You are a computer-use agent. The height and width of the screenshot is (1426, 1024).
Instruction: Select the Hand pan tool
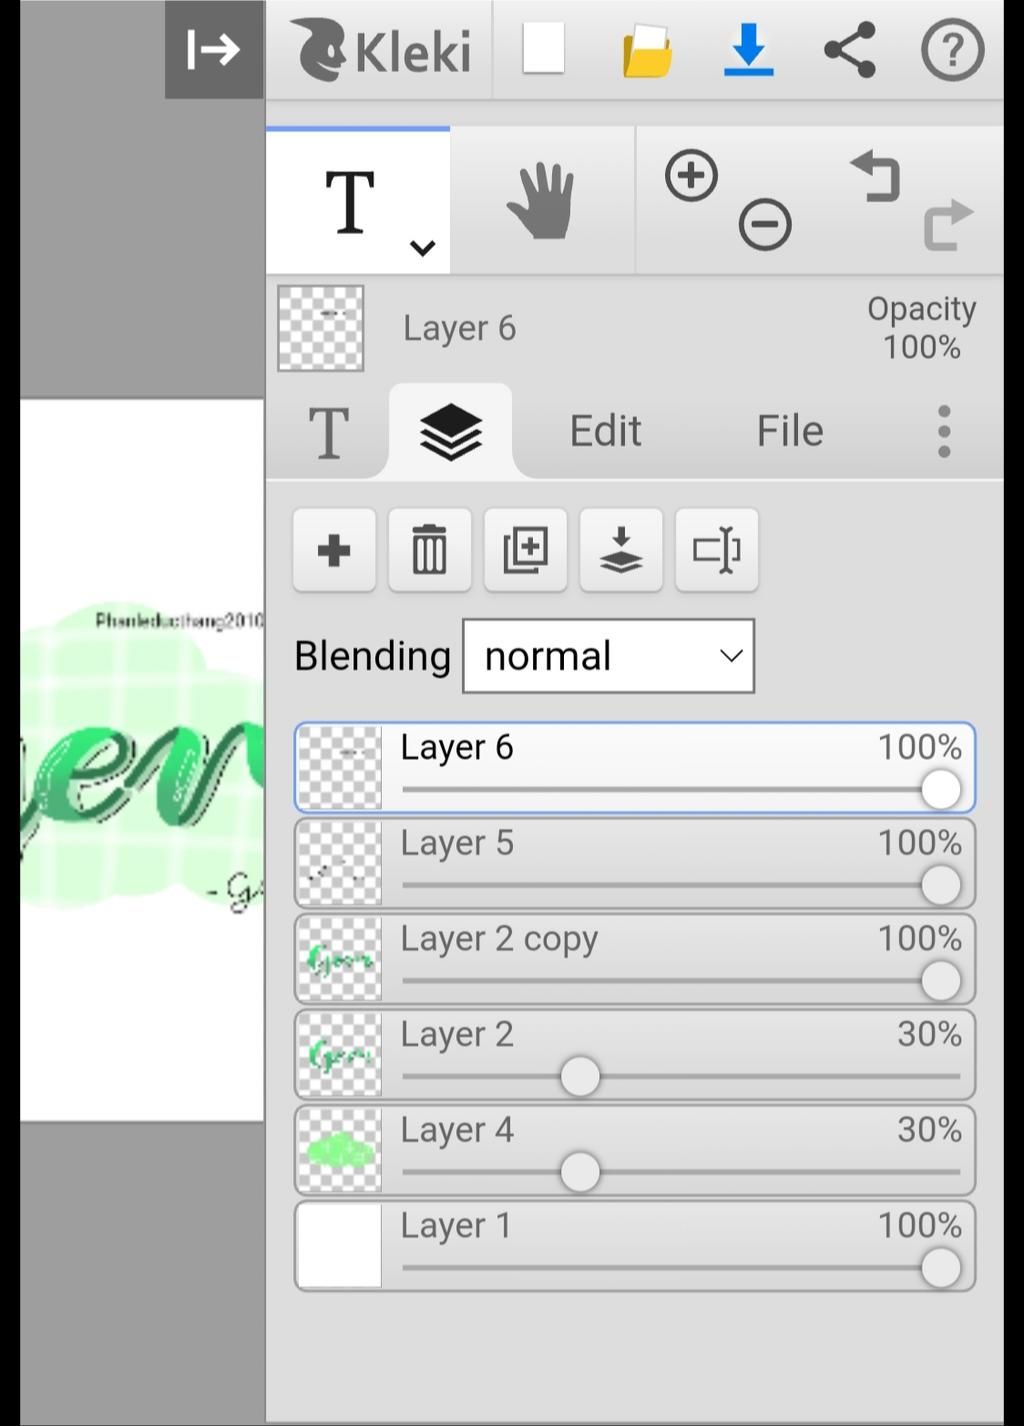(x=541, y=201)
